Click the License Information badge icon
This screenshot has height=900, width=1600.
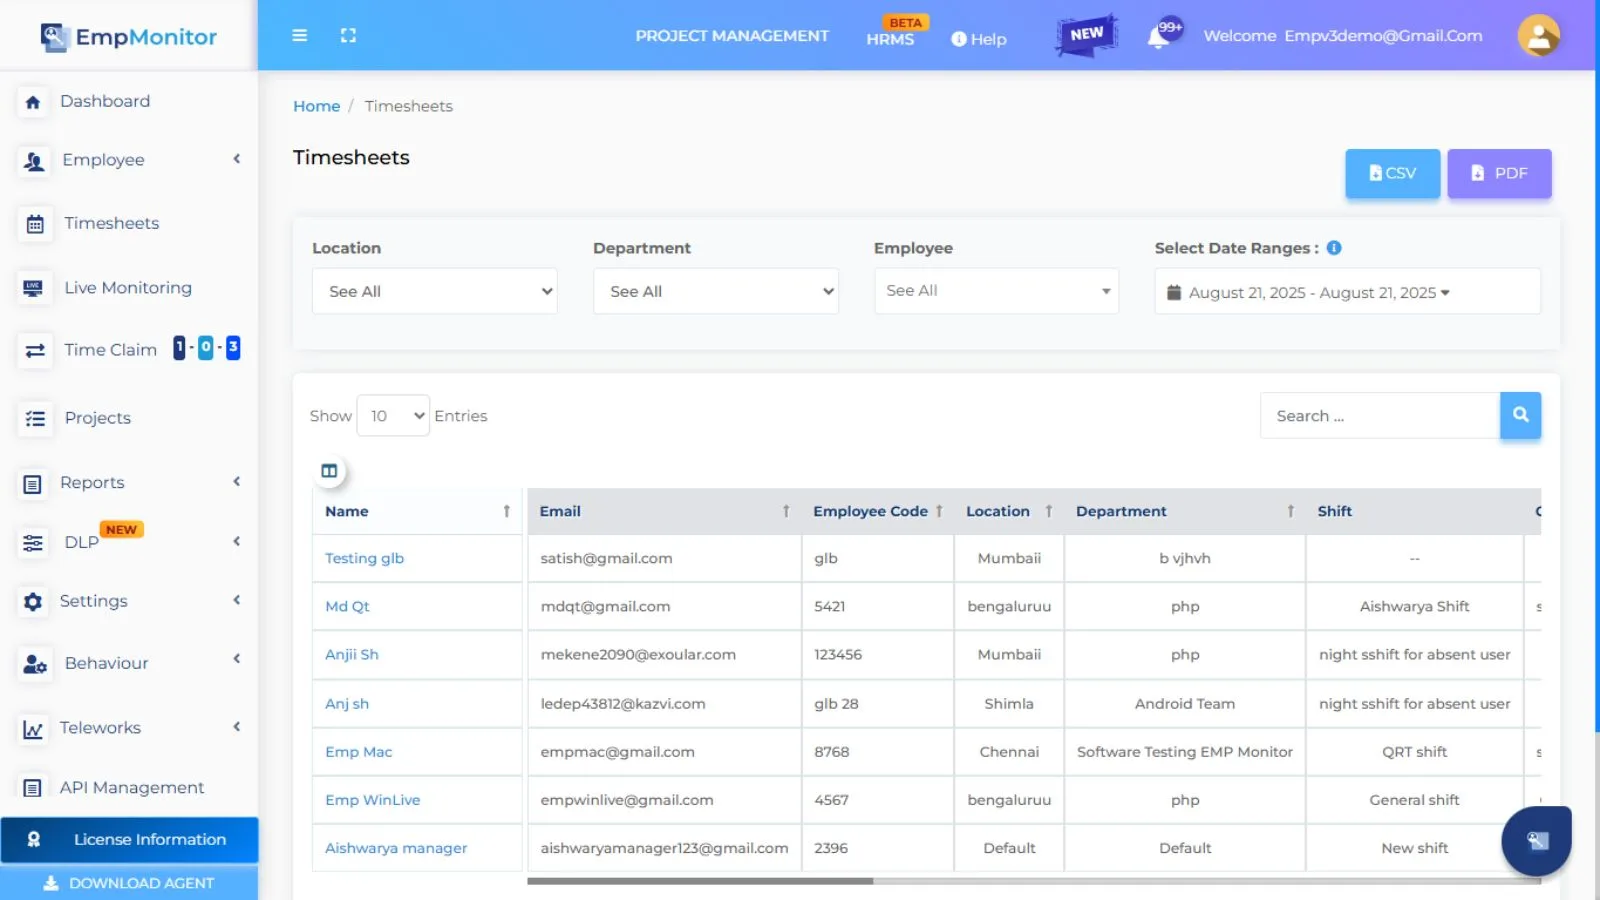point(33,840)
